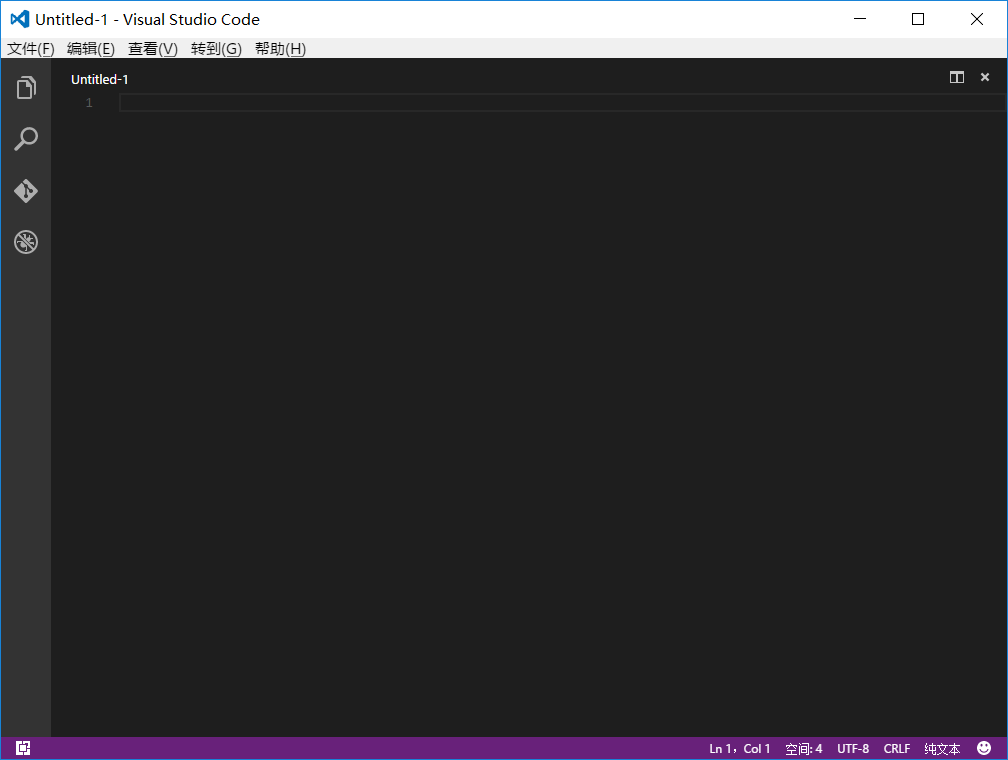Close the Visual Studio Code window
The image size is (1008, 760).
click(976, 19)
